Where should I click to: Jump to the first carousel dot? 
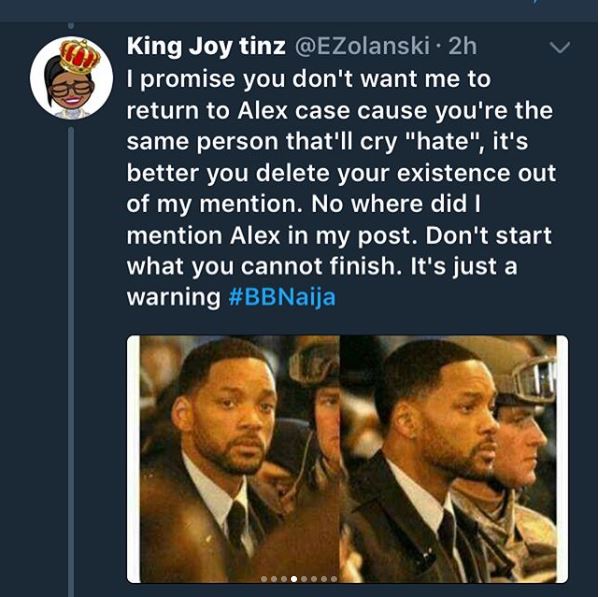tap(264, 579)
